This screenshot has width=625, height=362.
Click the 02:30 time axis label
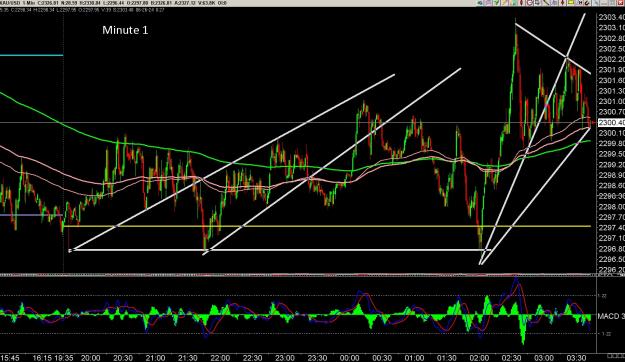(511, 358)
